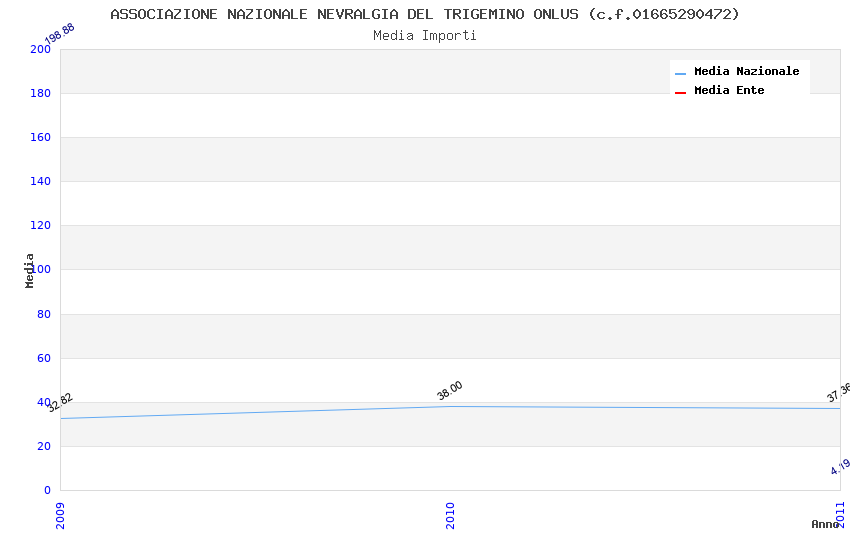This screenshot has width=850, height=550.
Task: Click the y-axis value 60
Action: click(44, 358)
